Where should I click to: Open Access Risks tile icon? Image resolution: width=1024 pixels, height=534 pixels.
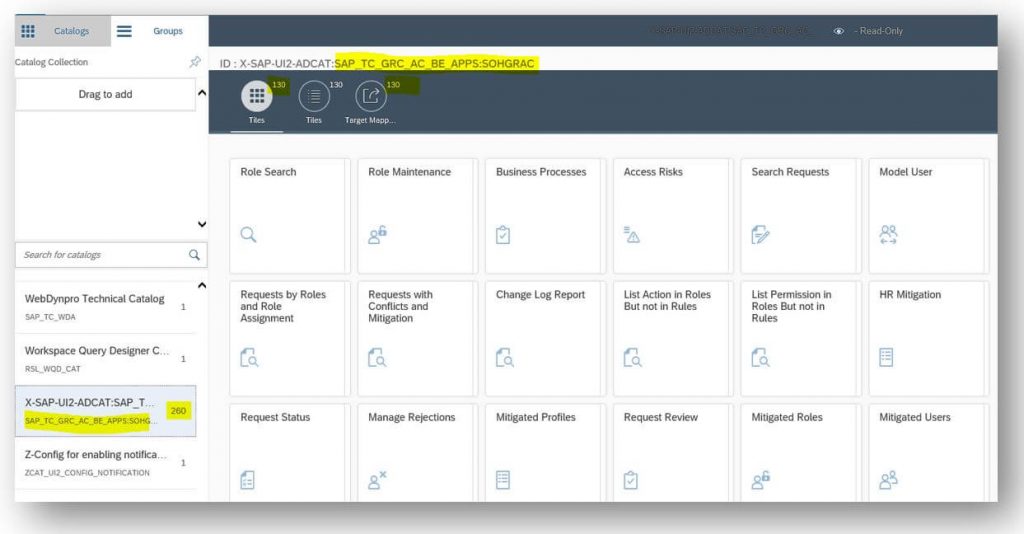point(632,234)
